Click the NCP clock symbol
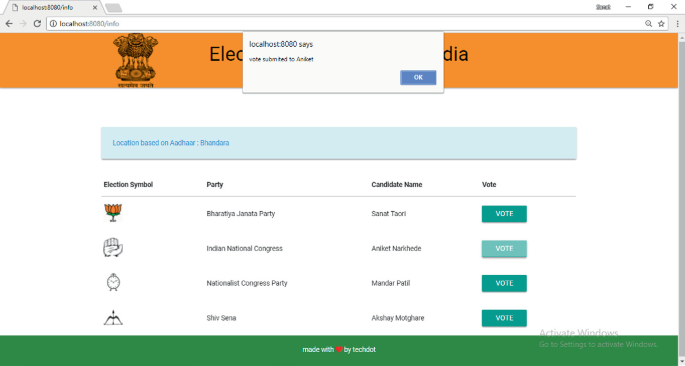This screenshot has width=685, height=366. click(x=113, y=282)
